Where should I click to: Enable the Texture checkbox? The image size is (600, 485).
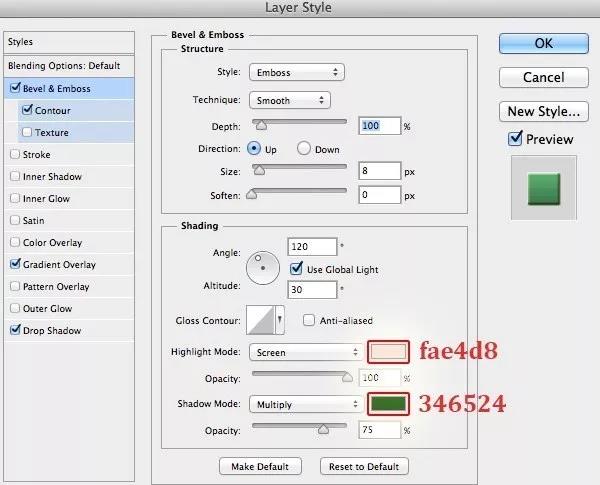click(27, 132)
